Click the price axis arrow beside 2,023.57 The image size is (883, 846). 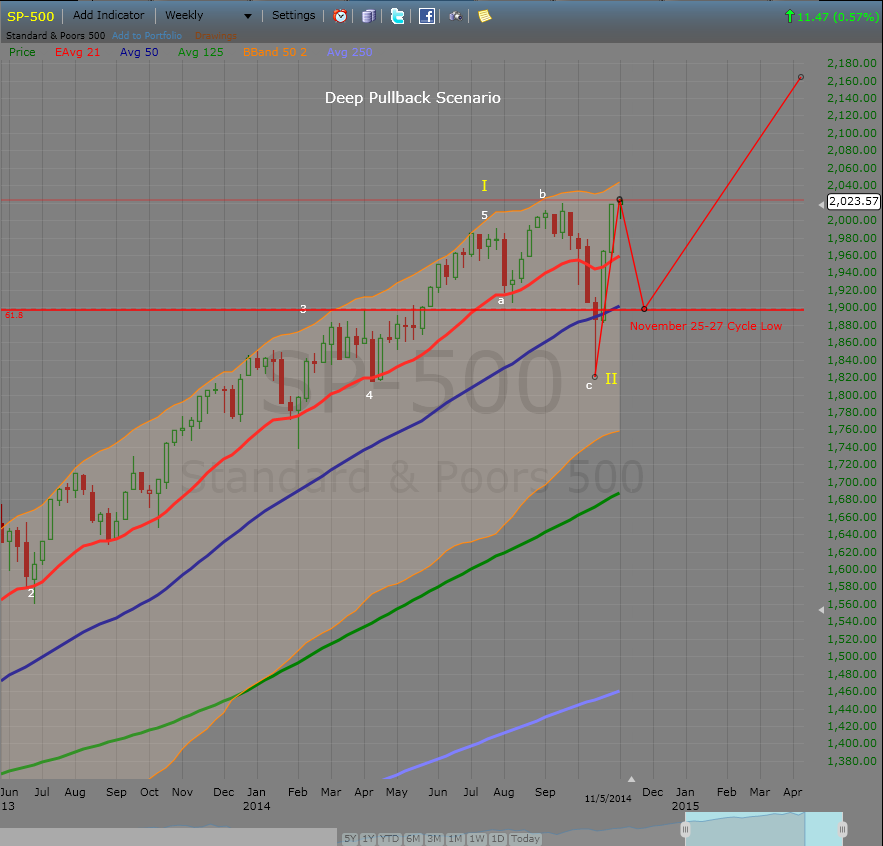coord(821,206)
